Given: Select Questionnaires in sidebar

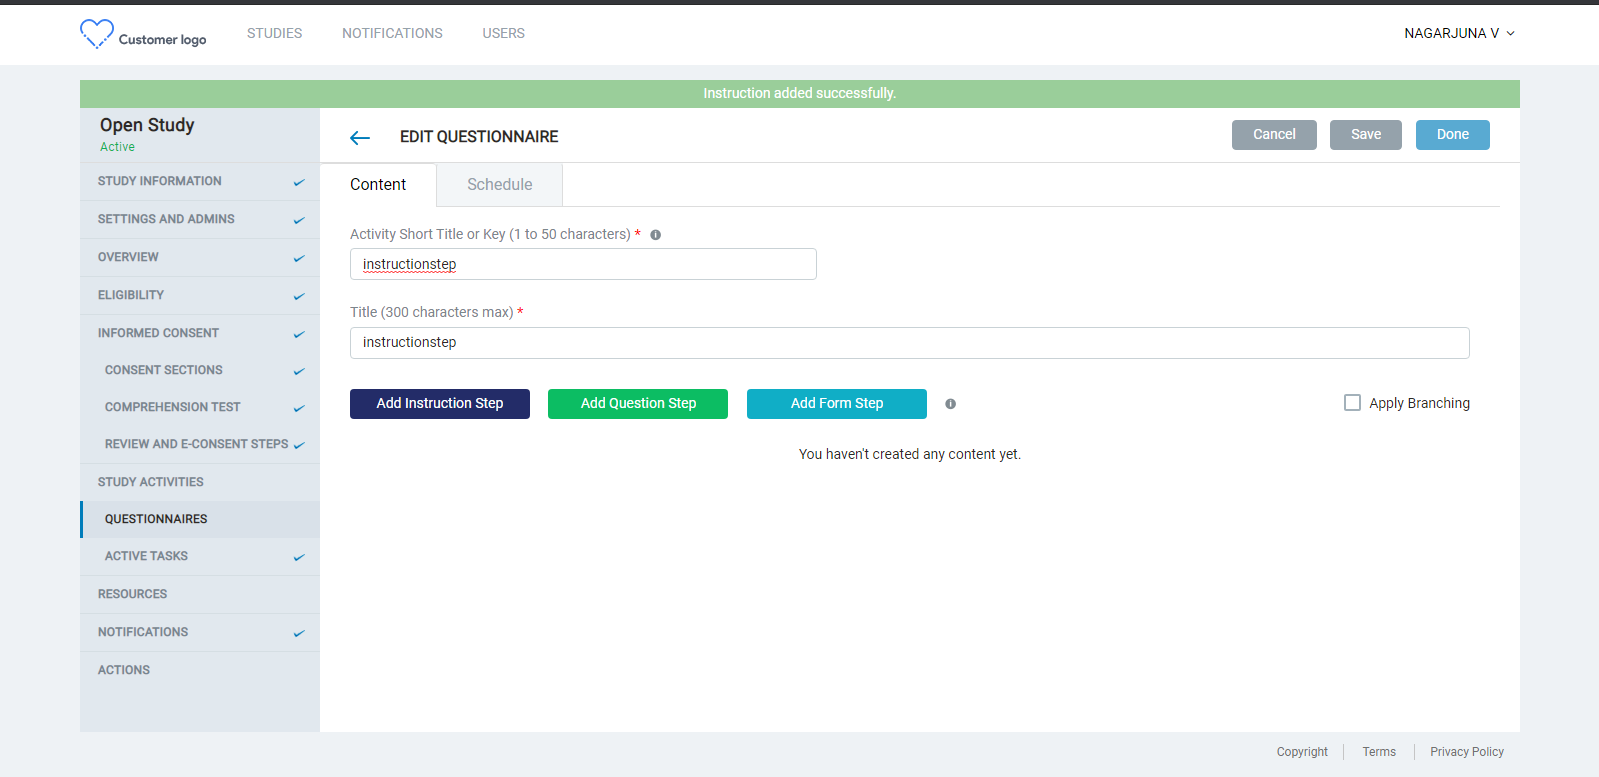Looking at the screenshot, I should point(200,520).
